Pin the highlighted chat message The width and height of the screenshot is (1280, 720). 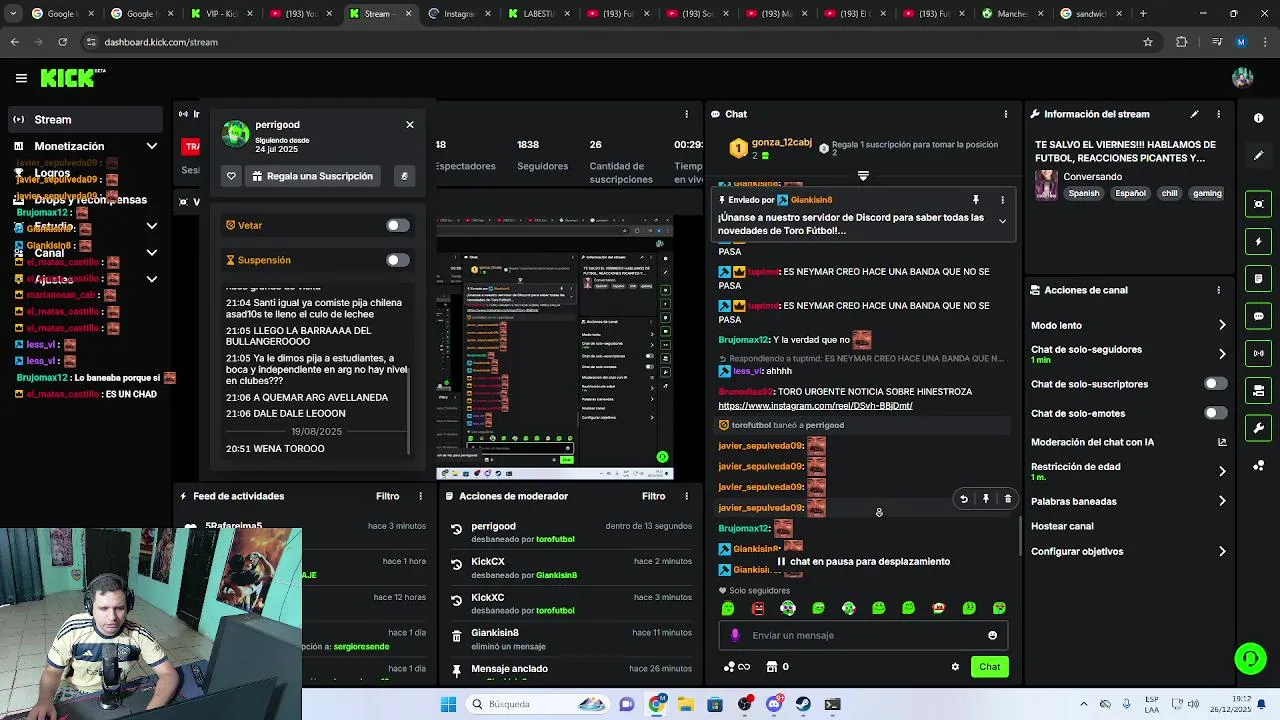[986, 499]
